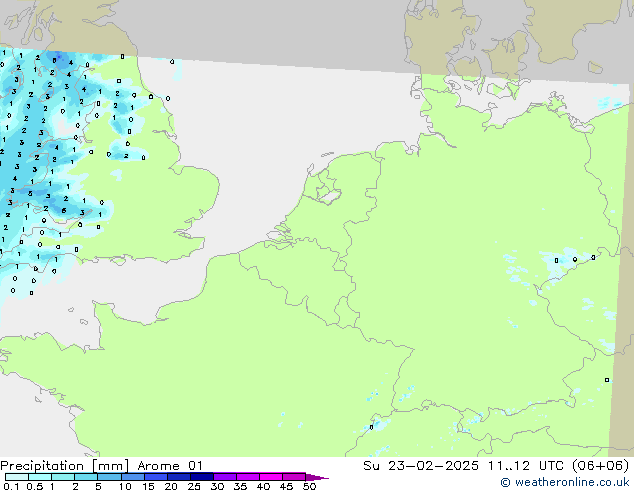Click the 0.5–1 mm legend color swatch
Viewport: 634px width, 490px height.
click(40, 477)
